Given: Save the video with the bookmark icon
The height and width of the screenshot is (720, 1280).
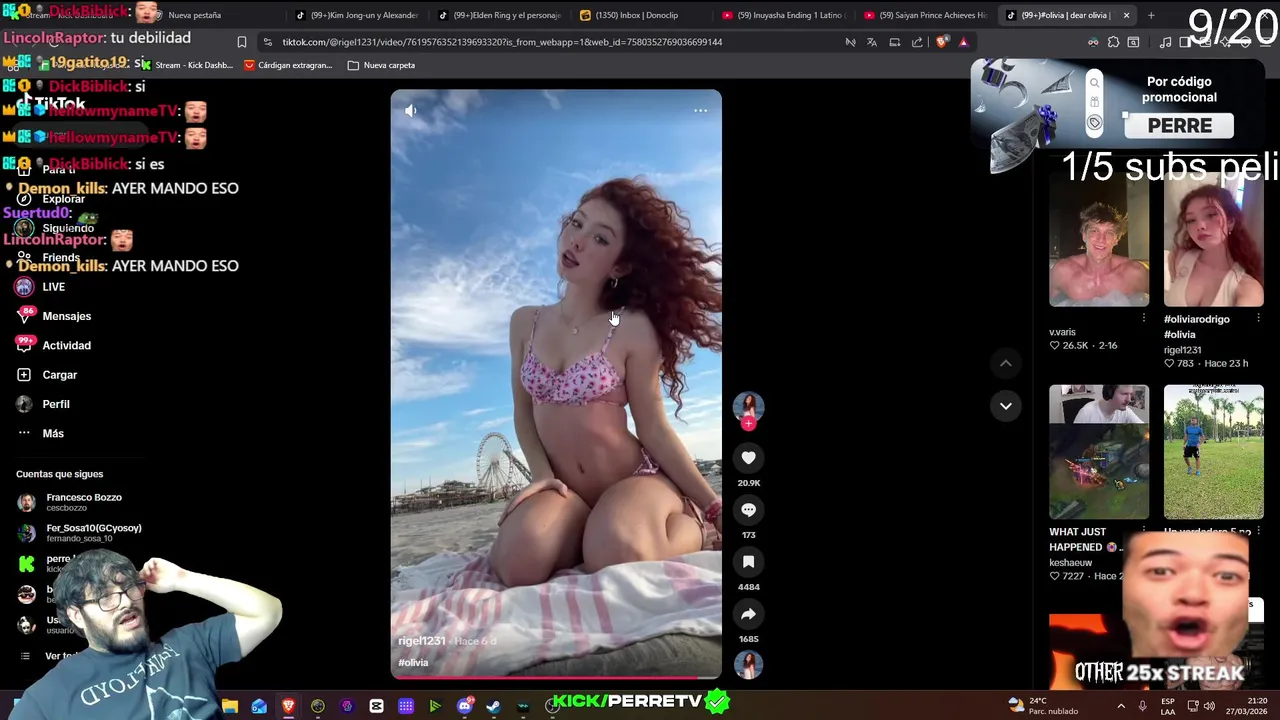Looking at the screenshot, I should [x=748, y=561].
